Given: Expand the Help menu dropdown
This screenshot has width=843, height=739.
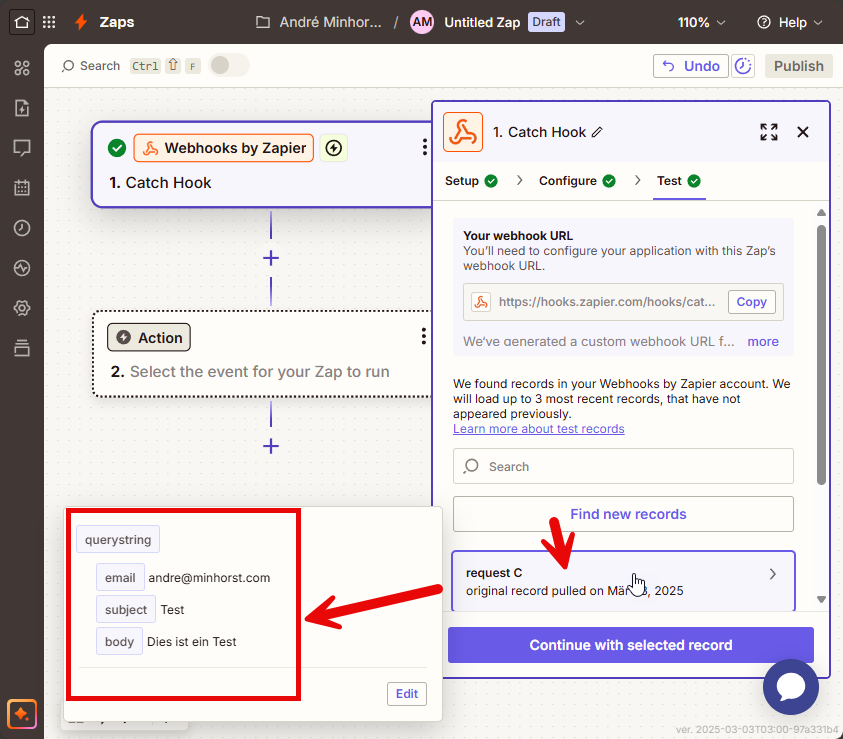Looking at the screenshot, I should coord(790,22).
